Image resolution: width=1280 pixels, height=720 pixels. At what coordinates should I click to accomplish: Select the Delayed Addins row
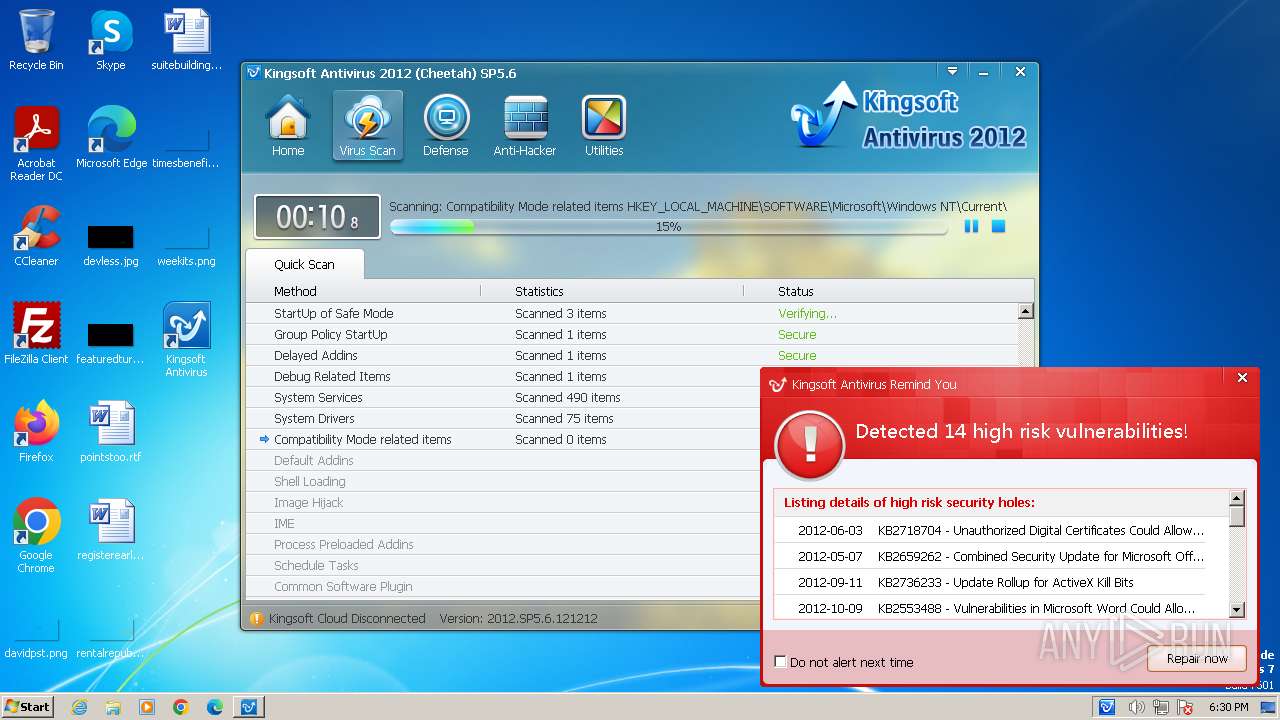[632, 355]
